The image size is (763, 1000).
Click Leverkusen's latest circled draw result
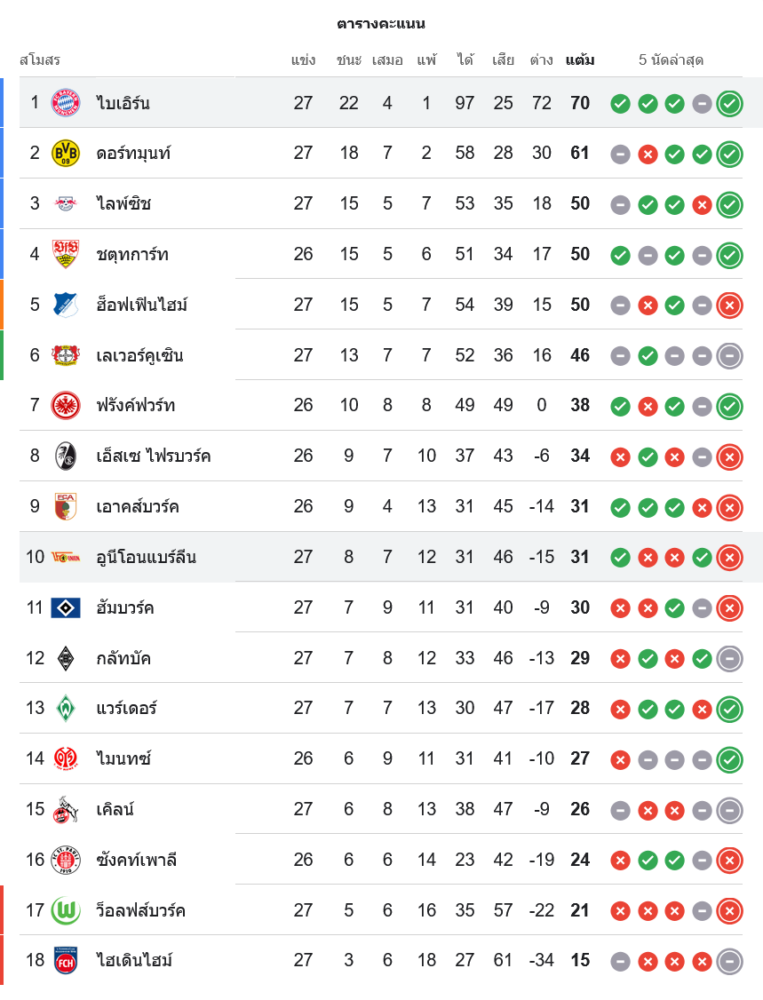(730, 355)
